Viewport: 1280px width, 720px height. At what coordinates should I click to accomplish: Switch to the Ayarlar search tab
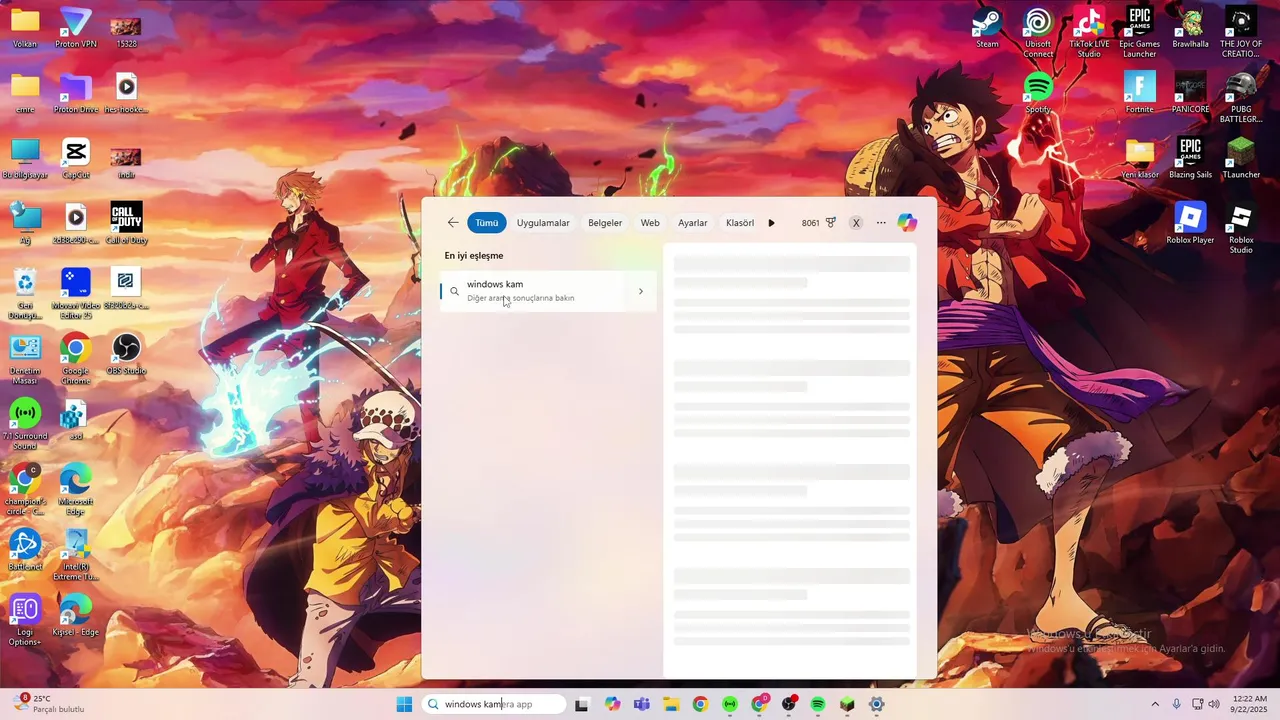pos(692,223)
